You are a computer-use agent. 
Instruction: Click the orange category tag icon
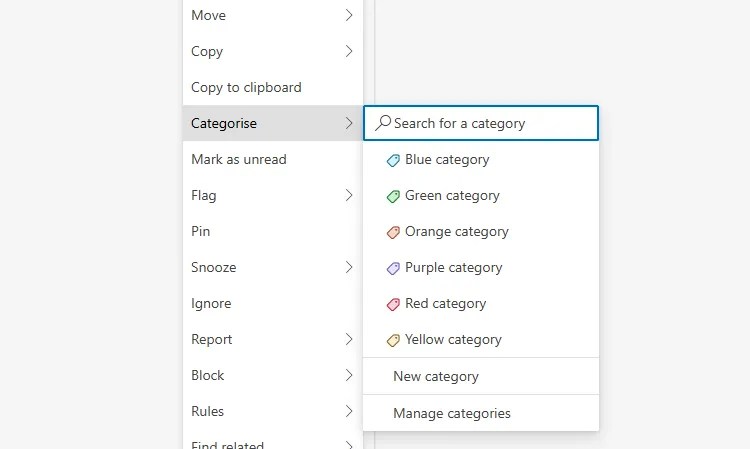[393, 232]
